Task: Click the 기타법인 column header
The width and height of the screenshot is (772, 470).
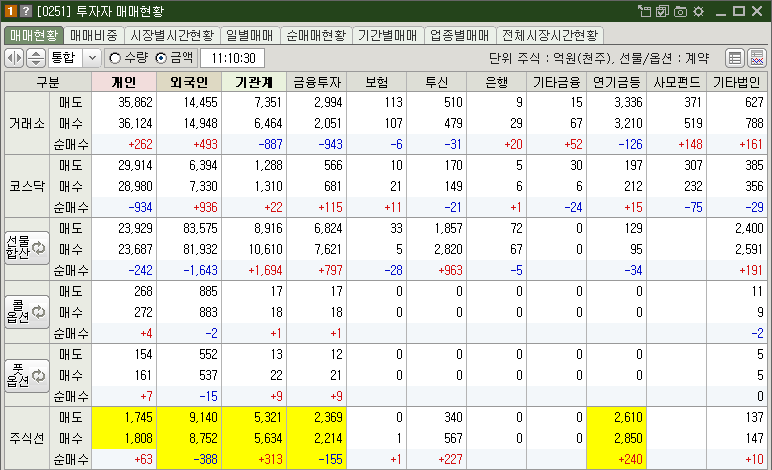Action: click(x=737, y=82)
